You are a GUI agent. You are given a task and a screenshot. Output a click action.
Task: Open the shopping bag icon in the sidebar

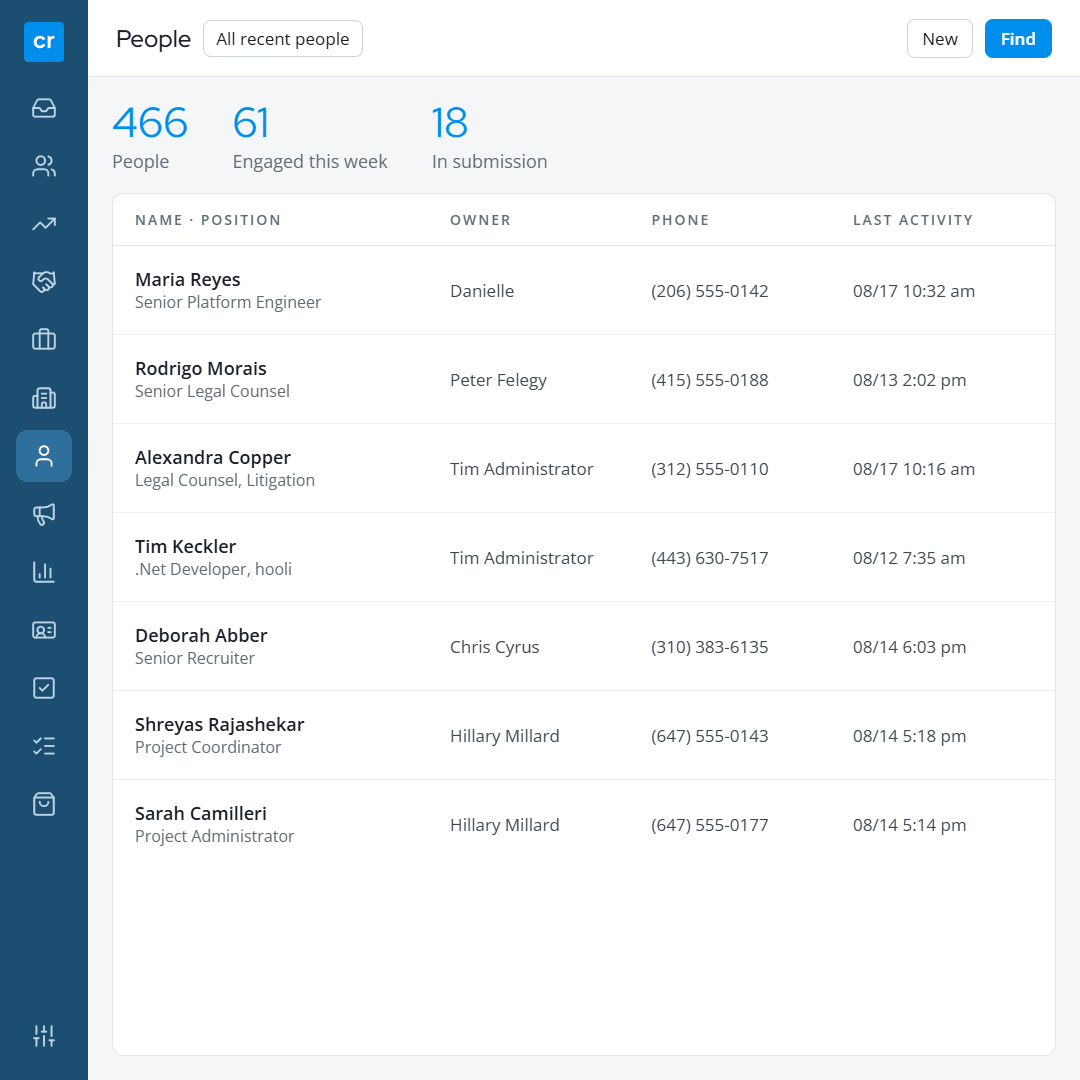click(x=43, y=804)
